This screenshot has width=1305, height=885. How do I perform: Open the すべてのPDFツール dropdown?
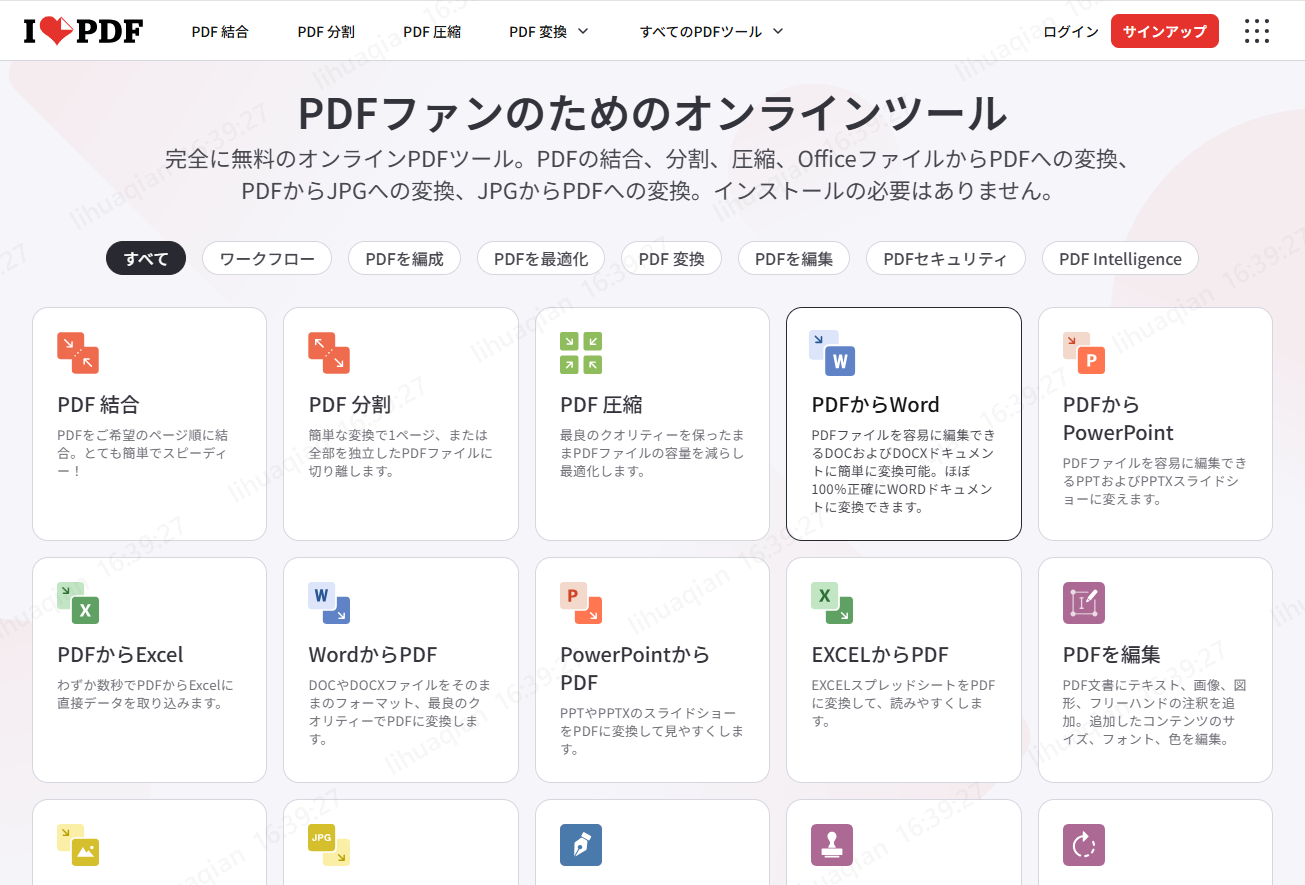tap(710, 31)
